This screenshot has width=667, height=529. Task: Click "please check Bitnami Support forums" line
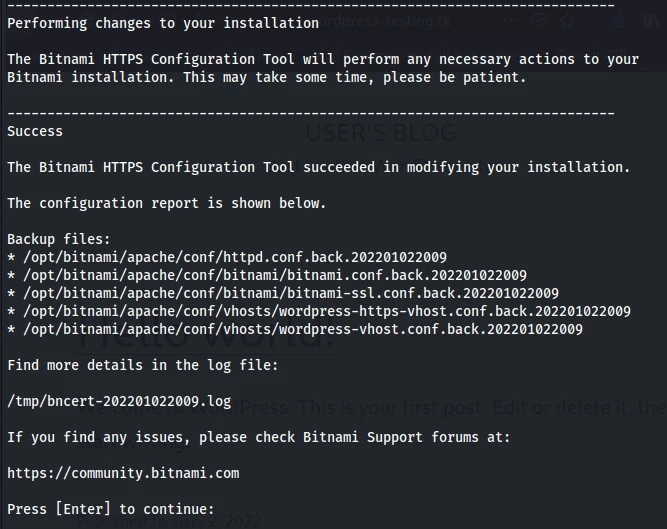(x=259, y=437)
